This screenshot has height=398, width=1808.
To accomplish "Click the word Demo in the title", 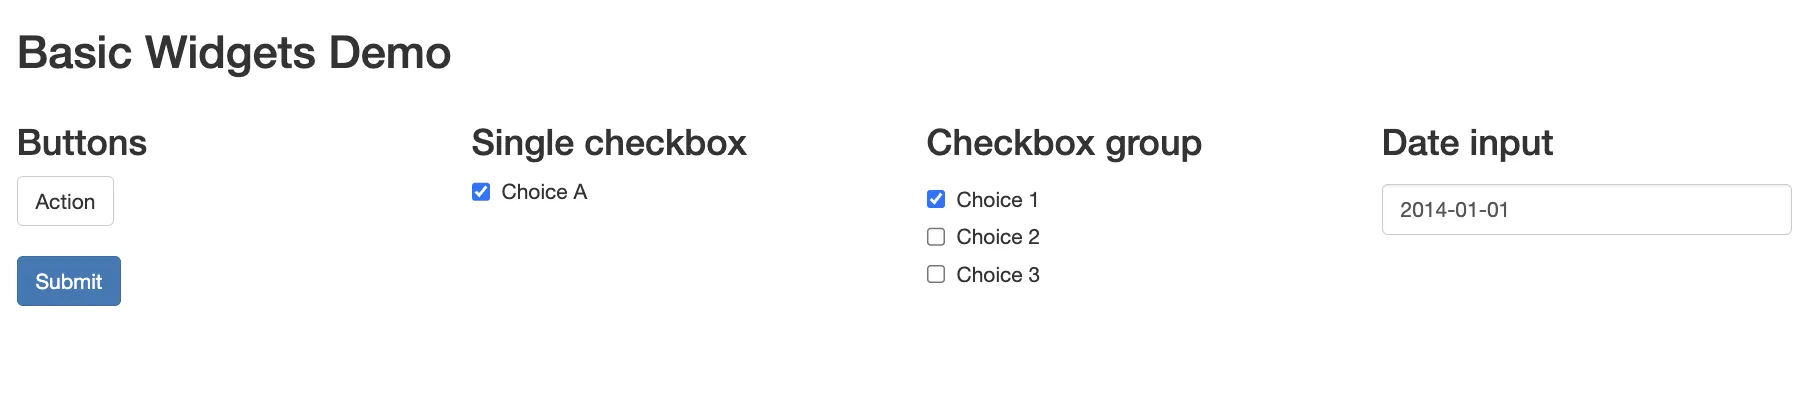I will coord(390,53).
